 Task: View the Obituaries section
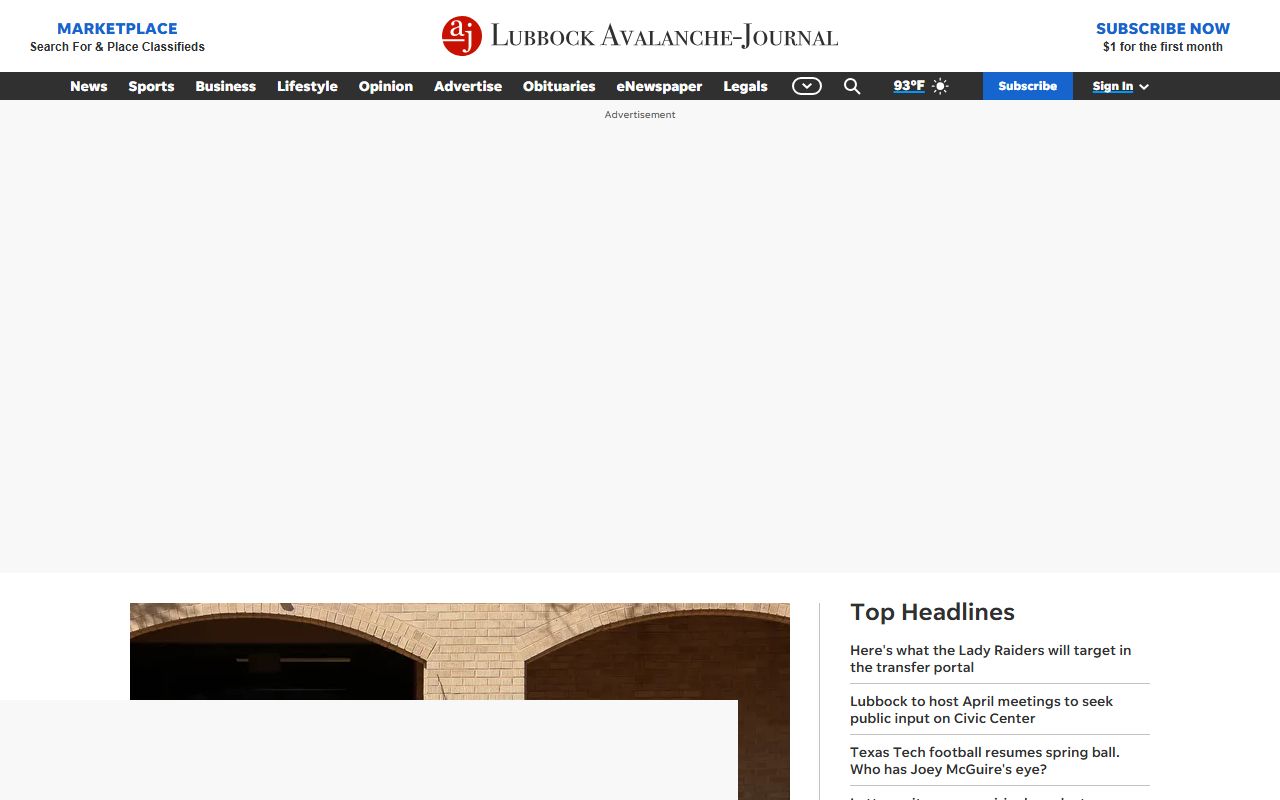[x=559, y=86]
